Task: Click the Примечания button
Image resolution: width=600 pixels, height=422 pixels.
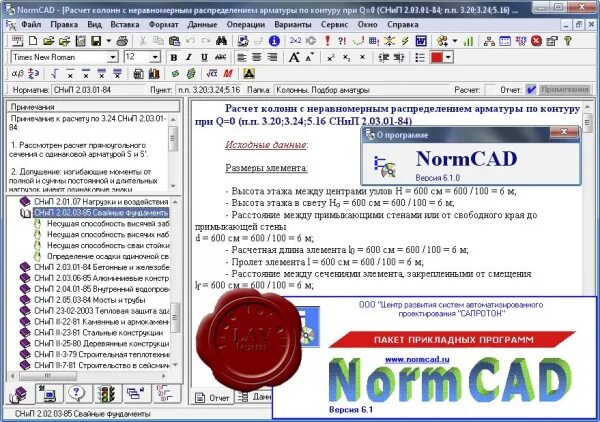Action: [565, 90]
